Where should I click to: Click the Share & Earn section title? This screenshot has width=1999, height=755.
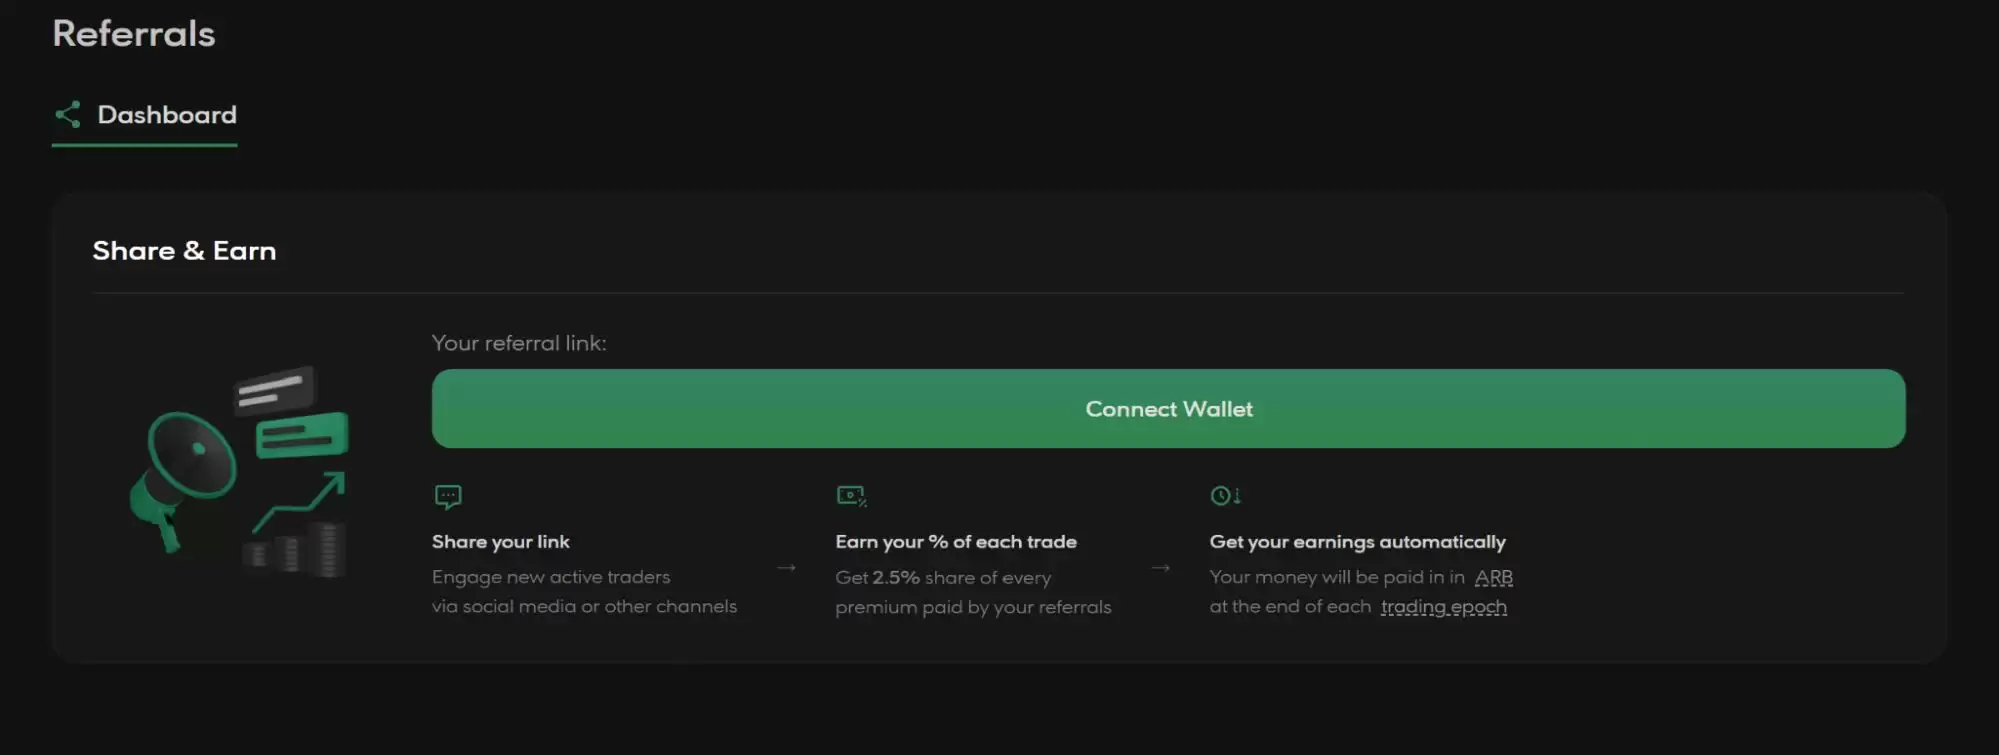click(x=184, y=251)
